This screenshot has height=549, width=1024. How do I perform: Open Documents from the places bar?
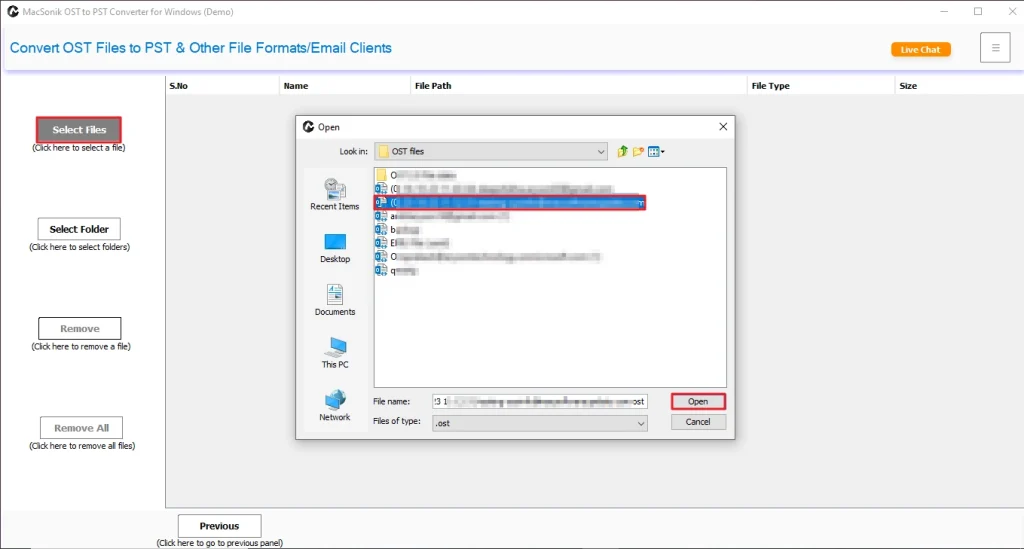pyautogui.click(x=334, y=299)
